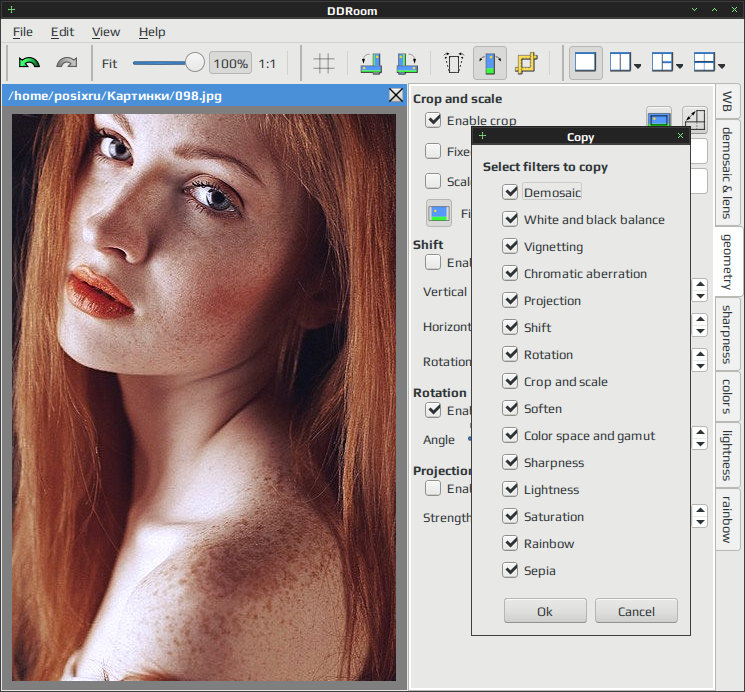Open the View menu
Viewport: 745px width, 692px height.
(105, 32)
